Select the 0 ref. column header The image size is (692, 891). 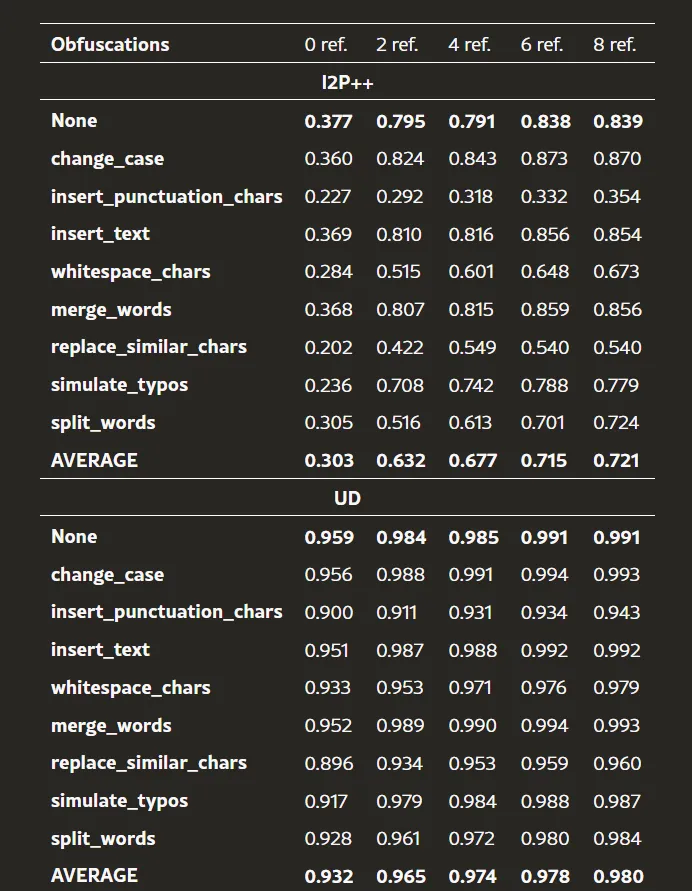pyautogui.click(x=326, y=44)
